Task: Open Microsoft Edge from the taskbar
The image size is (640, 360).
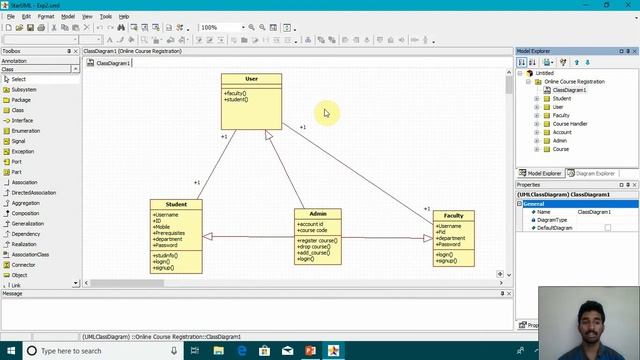Action: [242, 351]
